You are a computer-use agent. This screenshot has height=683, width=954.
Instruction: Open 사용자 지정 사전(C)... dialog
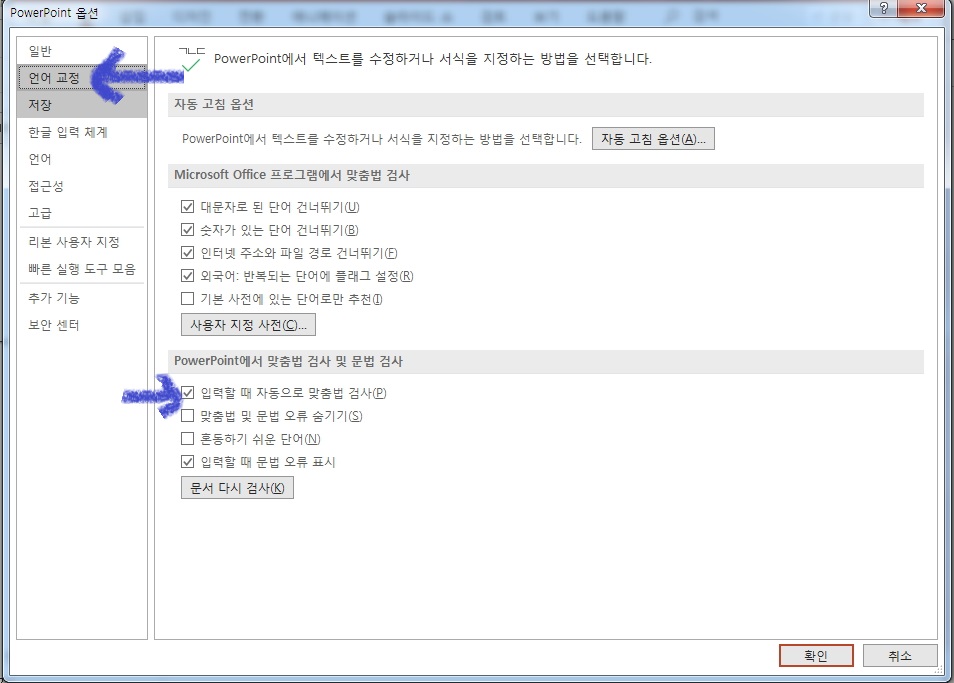pos(248,325)
